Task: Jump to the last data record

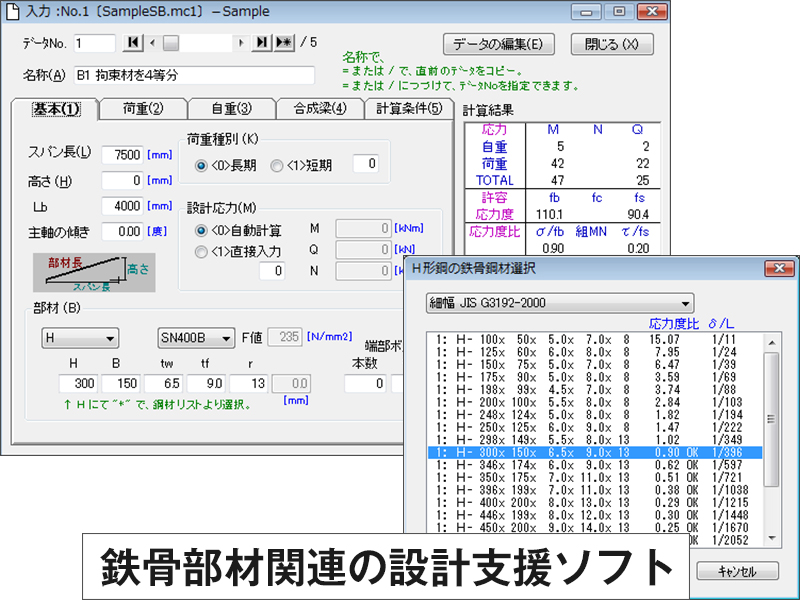Action: point(262,43)
